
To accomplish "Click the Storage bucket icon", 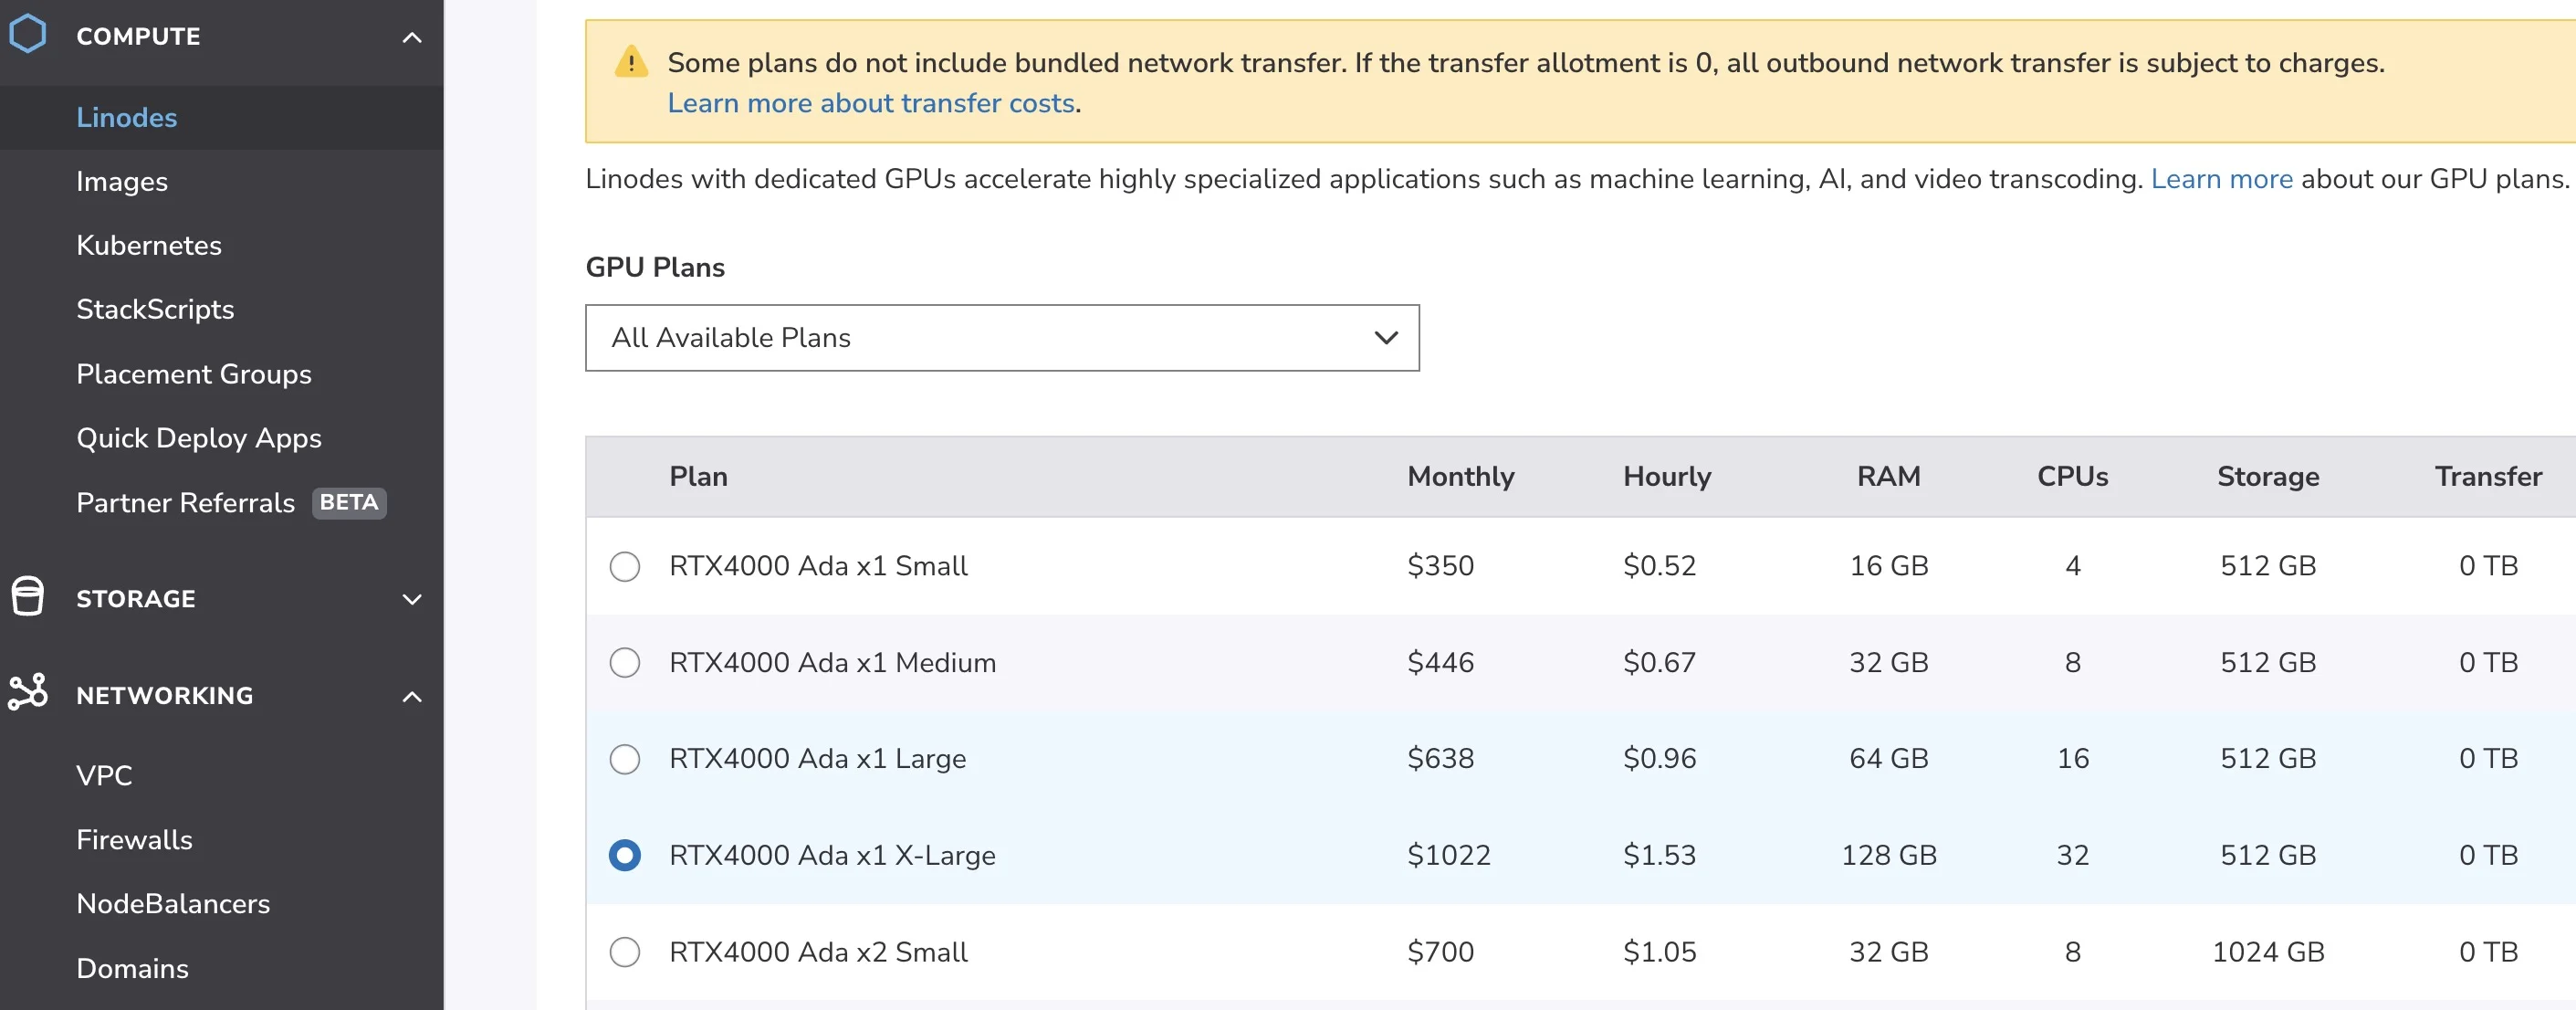I will point(28,597).
